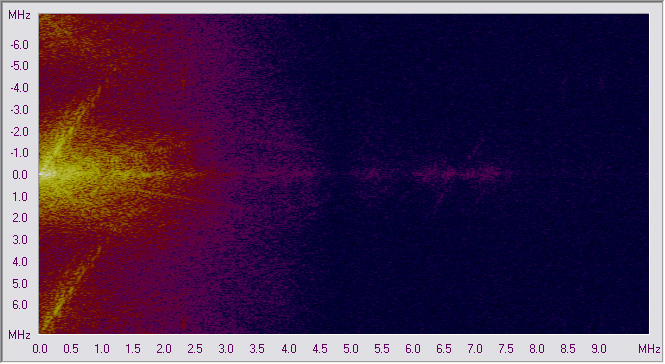This screenshot has height=364, width=665.
Task: Select the 8.0 MHz horizontal axis label
Action: point(536,349)
